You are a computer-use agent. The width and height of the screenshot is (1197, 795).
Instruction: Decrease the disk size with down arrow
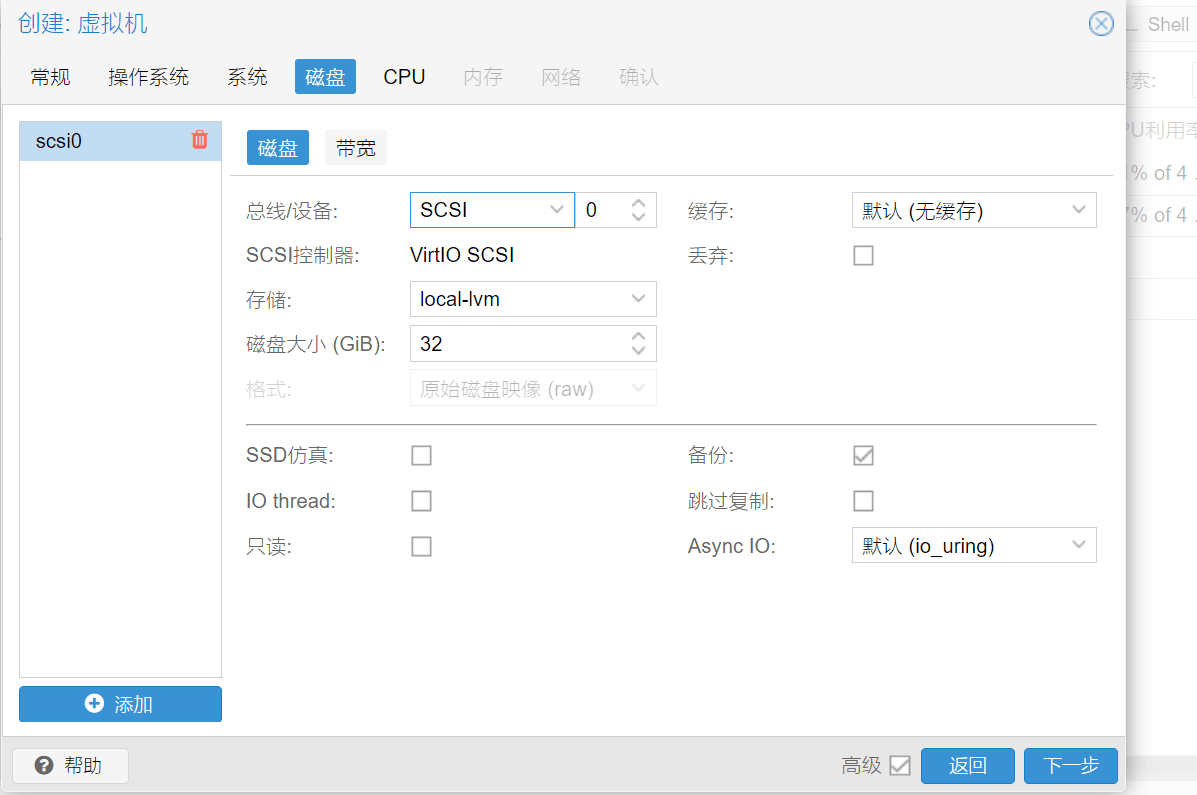pos(639,351)
